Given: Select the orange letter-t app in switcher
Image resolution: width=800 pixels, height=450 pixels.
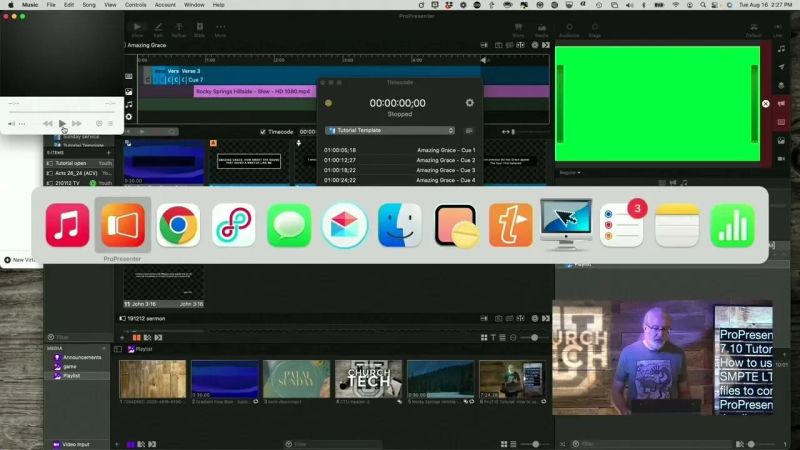Looking at the screenshot, I should tap(511, 225).
